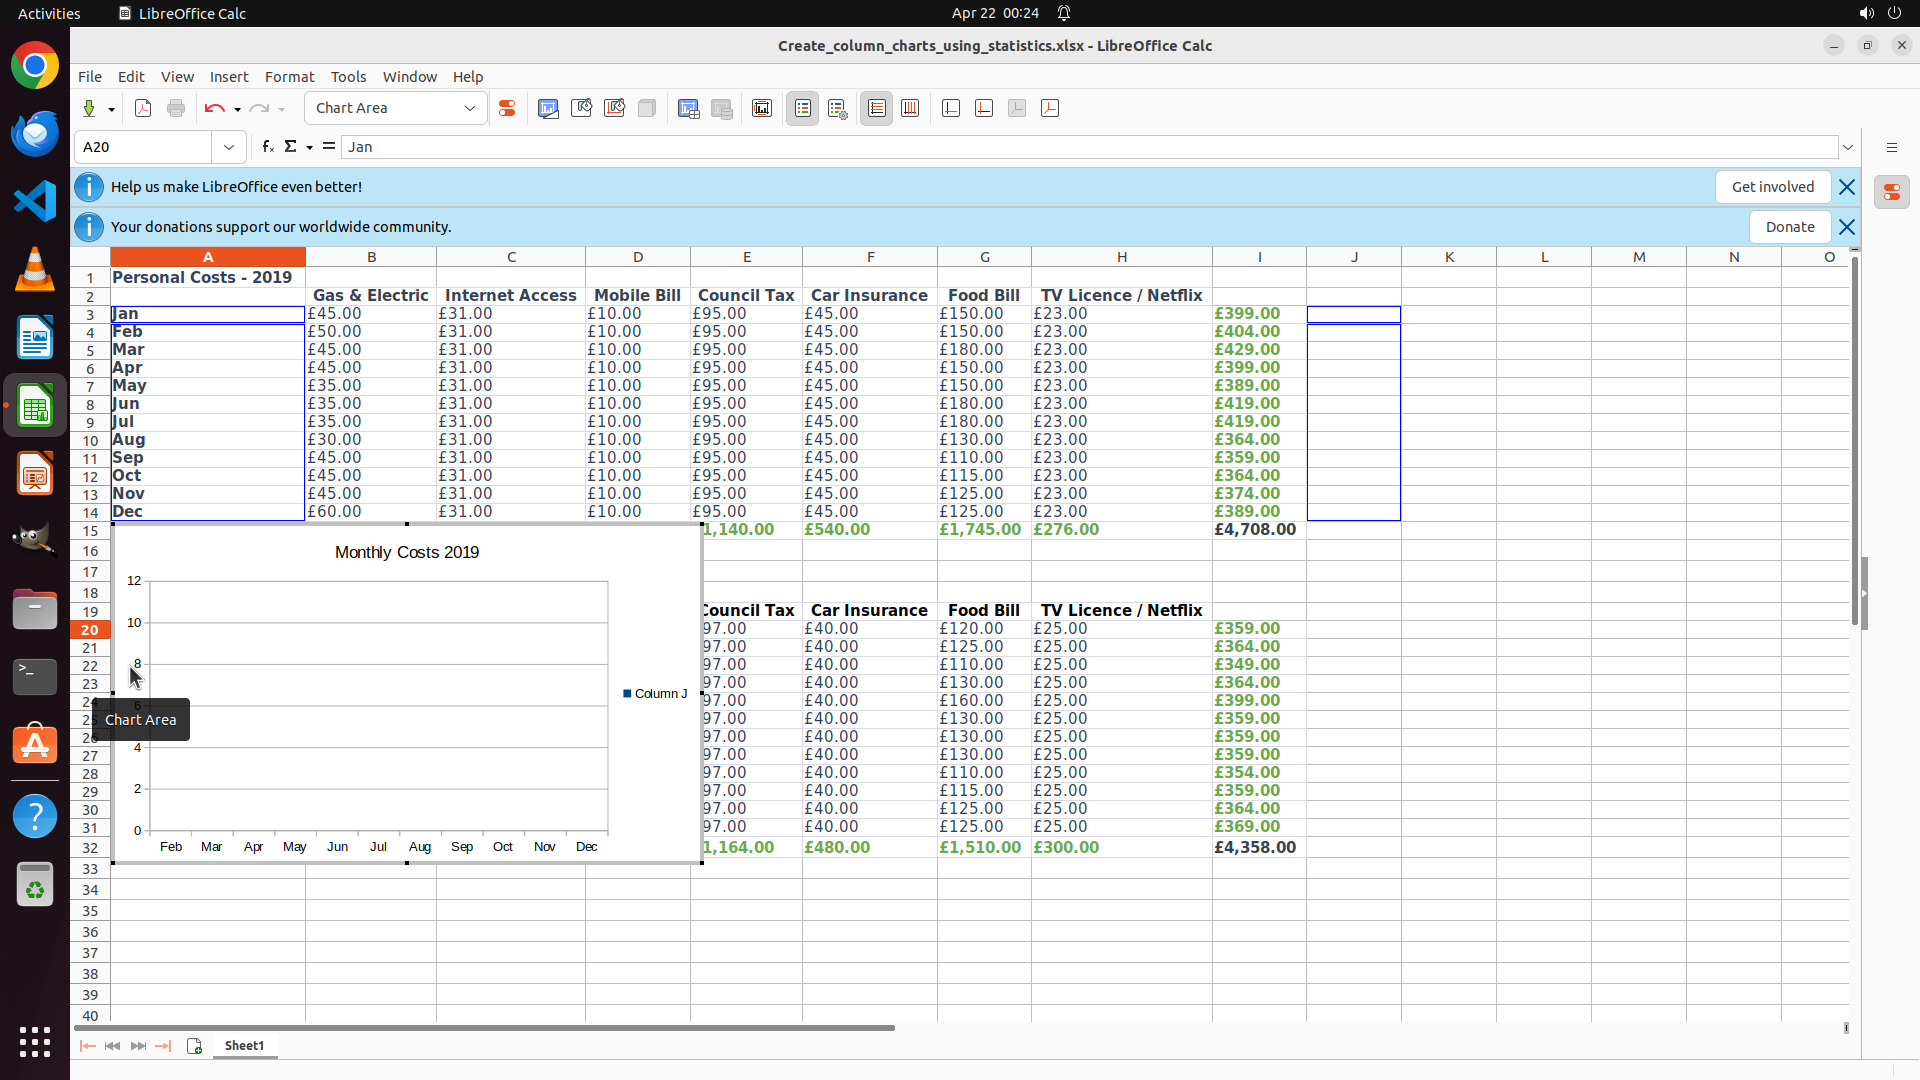Click the Donate button

click(x=1789, y=227)
